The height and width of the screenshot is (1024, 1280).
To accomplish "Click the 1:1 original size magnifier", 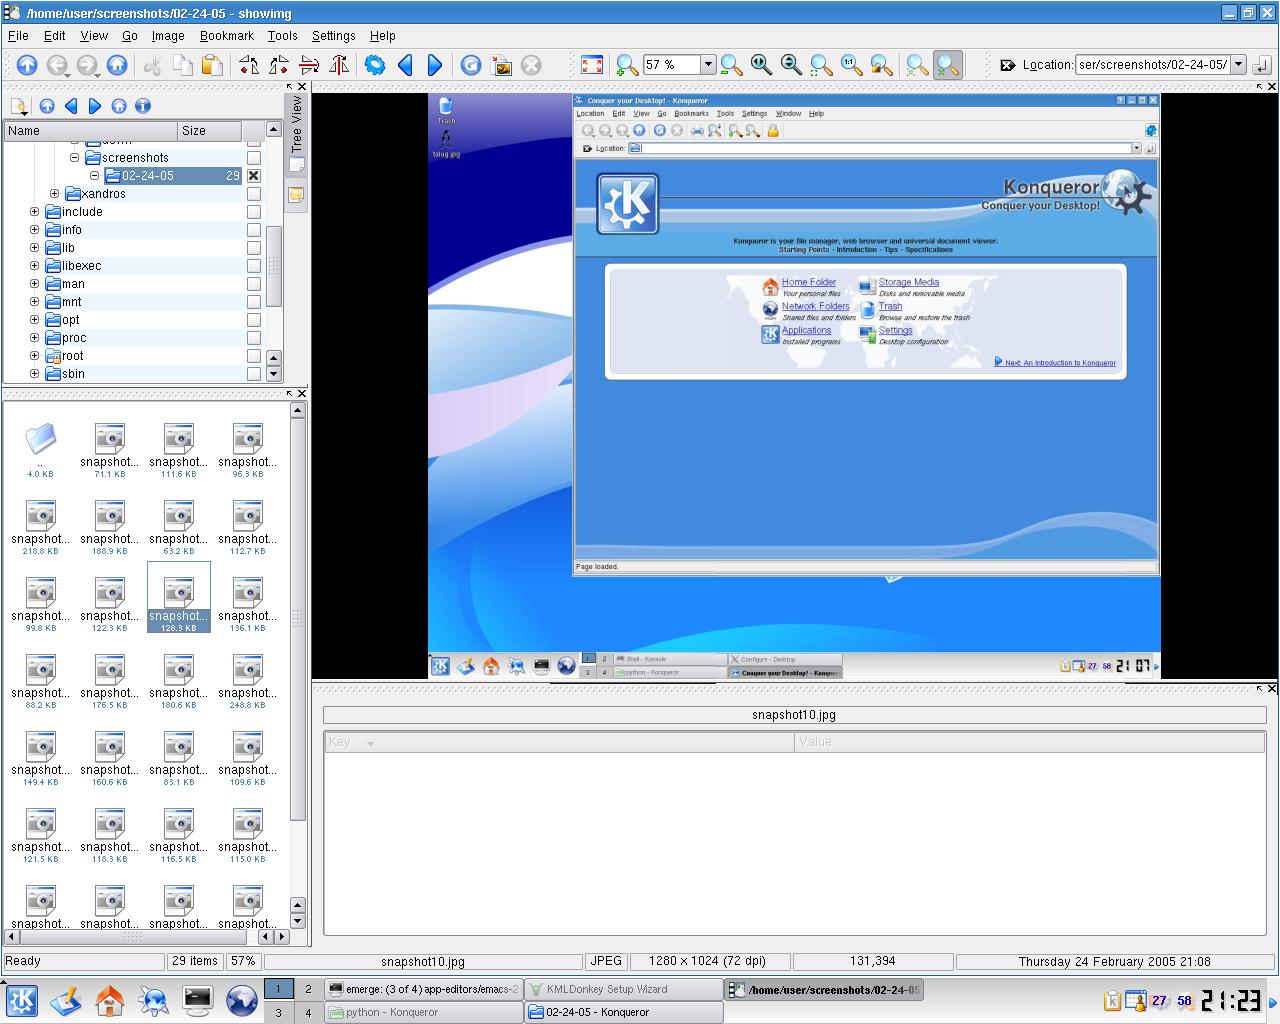I will coord(851,65).
